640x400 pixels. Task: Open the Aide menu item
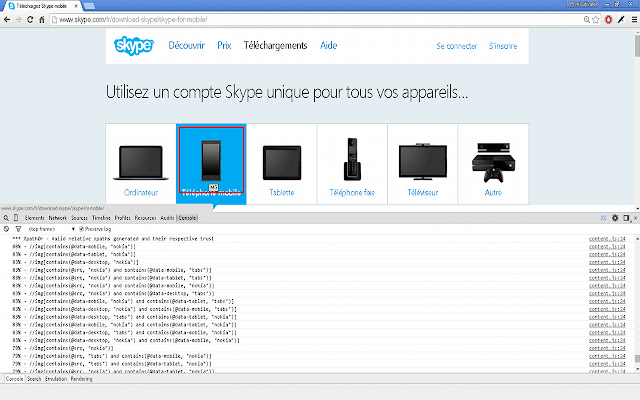point(329,45)
